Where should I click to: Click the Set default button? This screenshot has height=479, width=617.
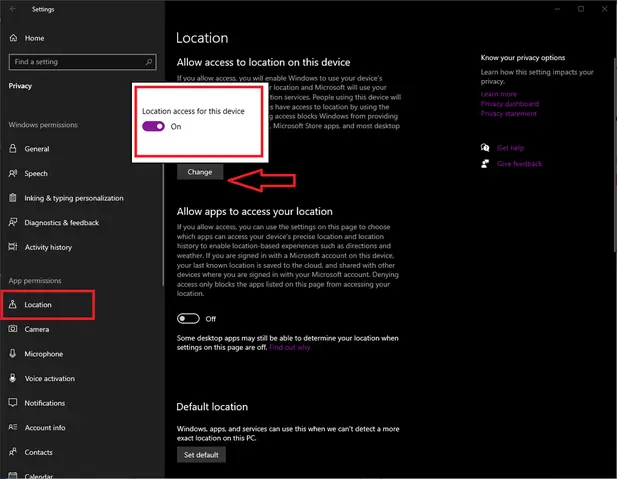tap(201, 455)
